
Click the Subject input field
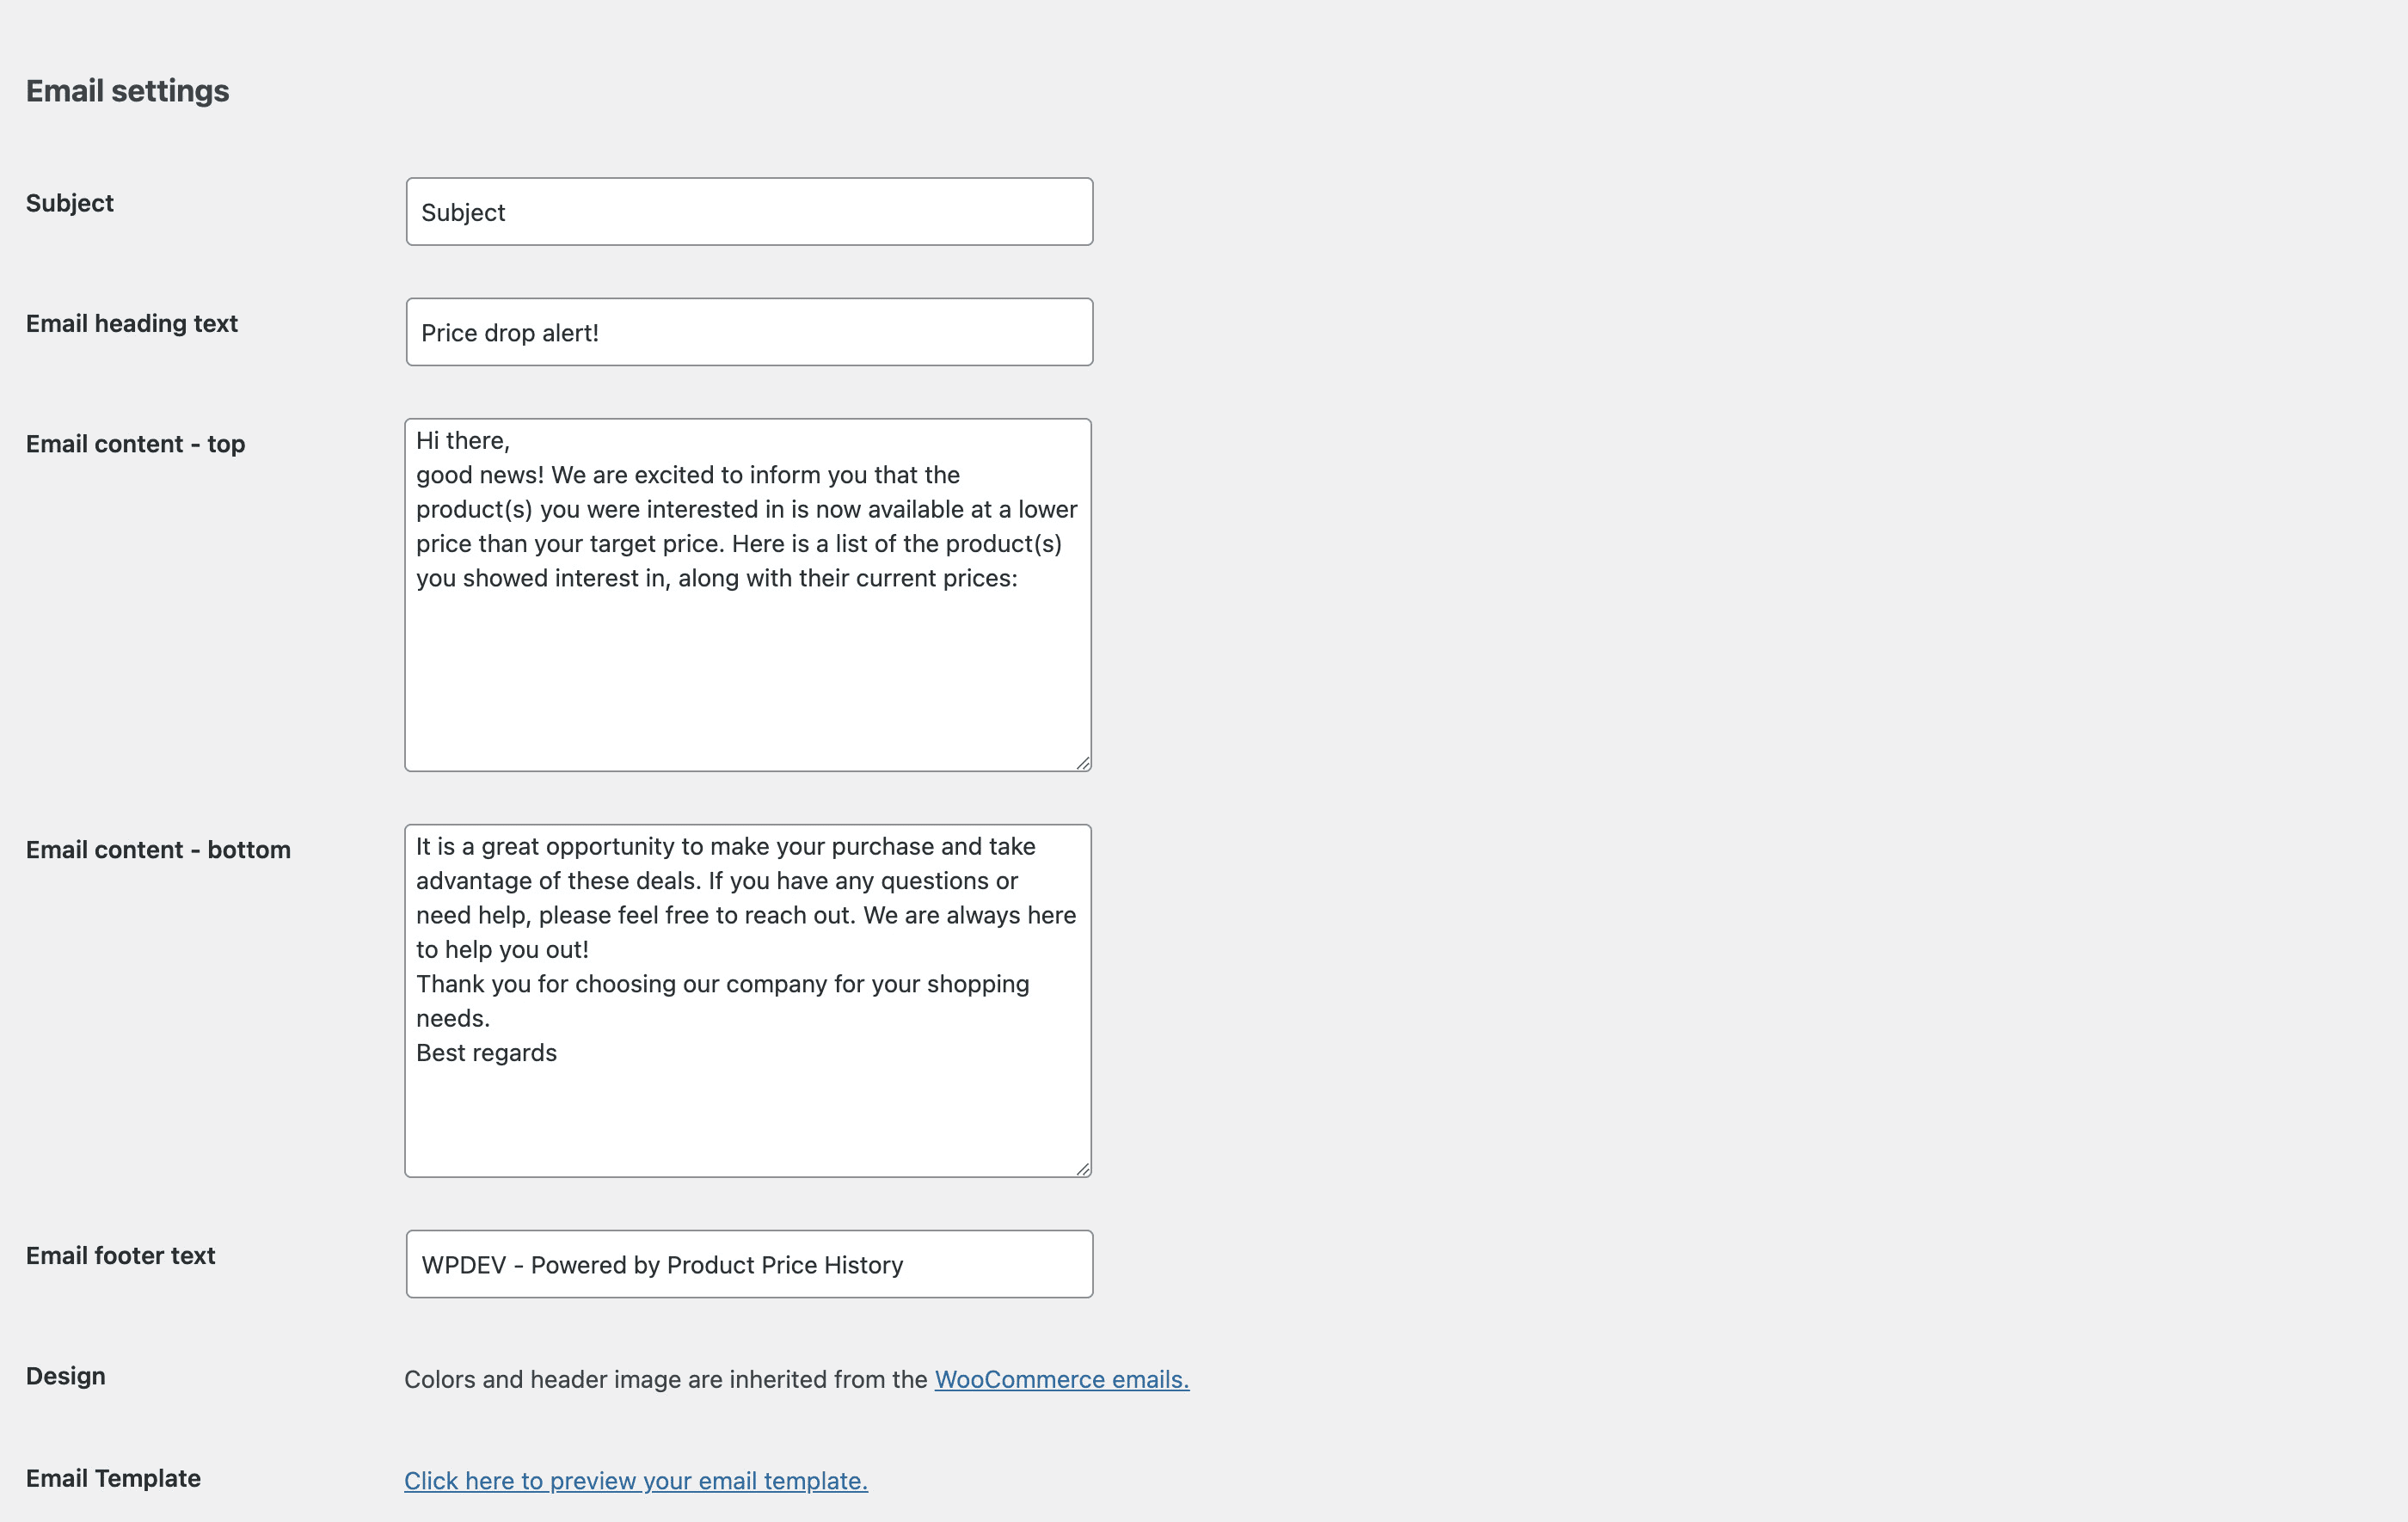[x=748, y=212]
